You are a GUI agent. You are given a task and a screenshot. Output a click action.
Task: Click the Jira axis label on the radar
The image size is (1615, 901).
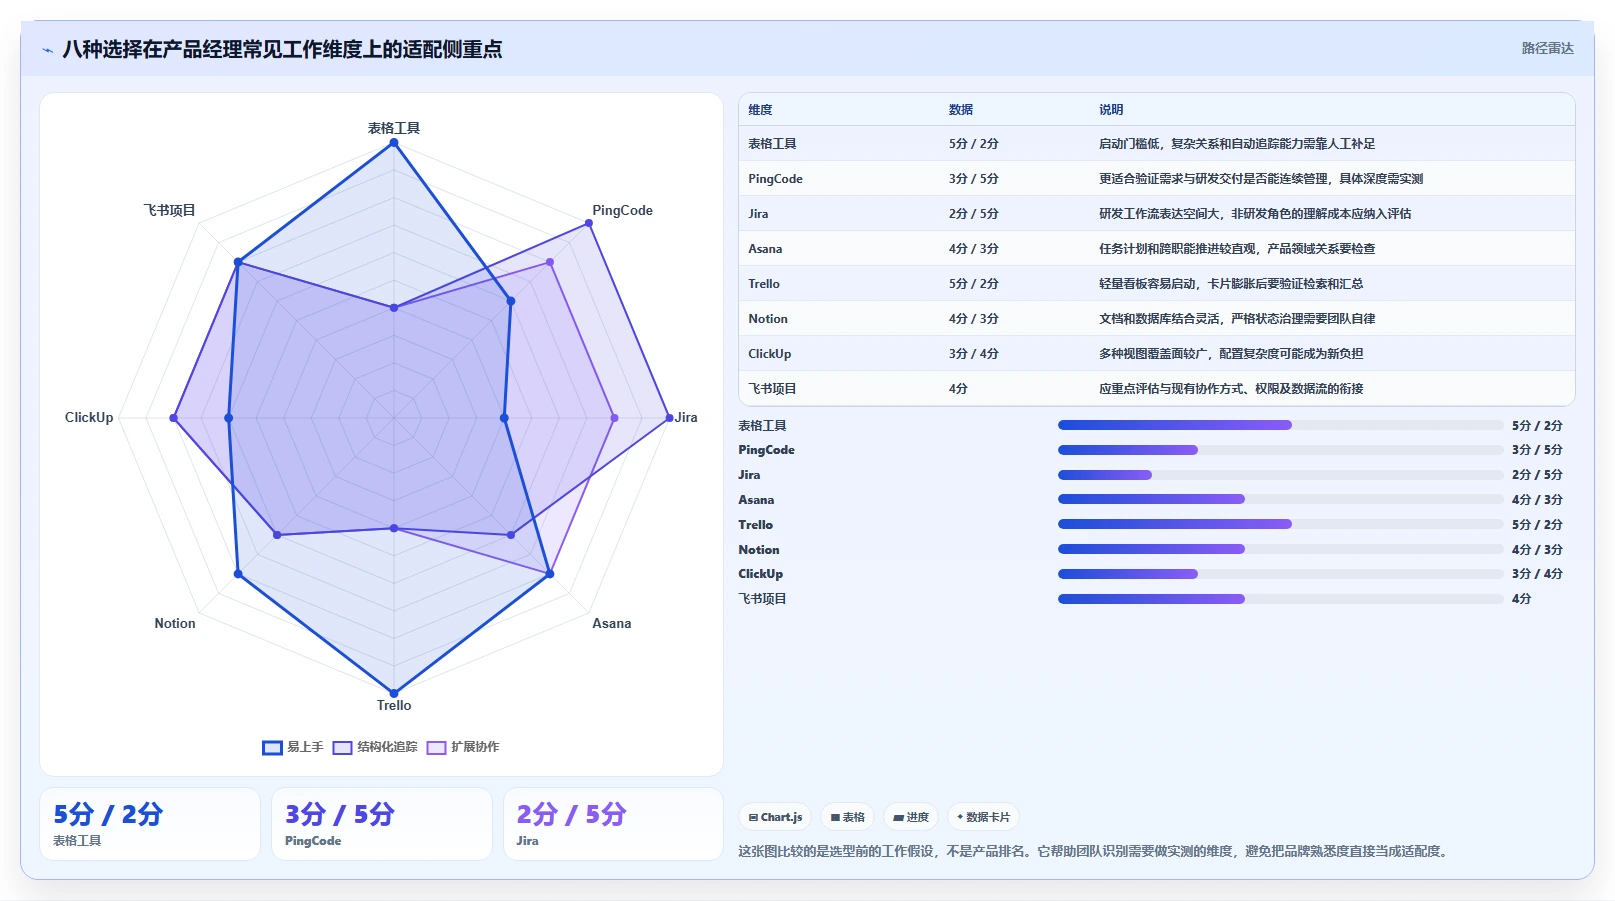(686, 417)
